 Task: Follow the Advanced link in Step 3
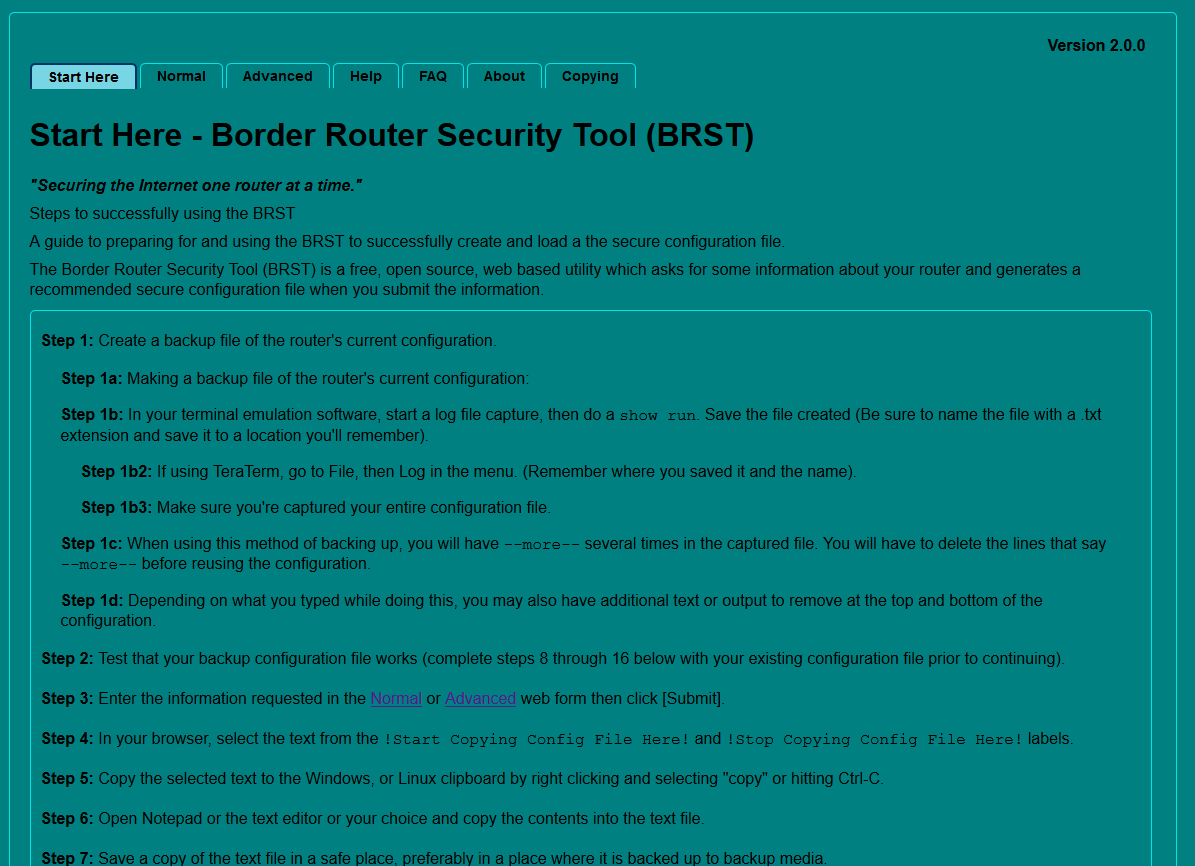tap(480, 699)
